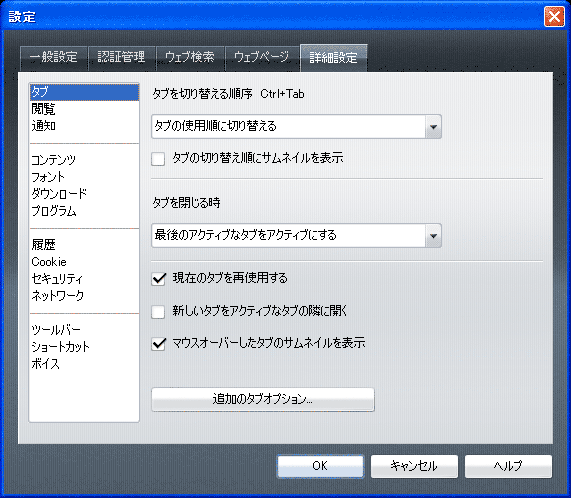This screenshot has height=498, width=571.
Task: Select タブ in the category list
Action: [84, 92]
